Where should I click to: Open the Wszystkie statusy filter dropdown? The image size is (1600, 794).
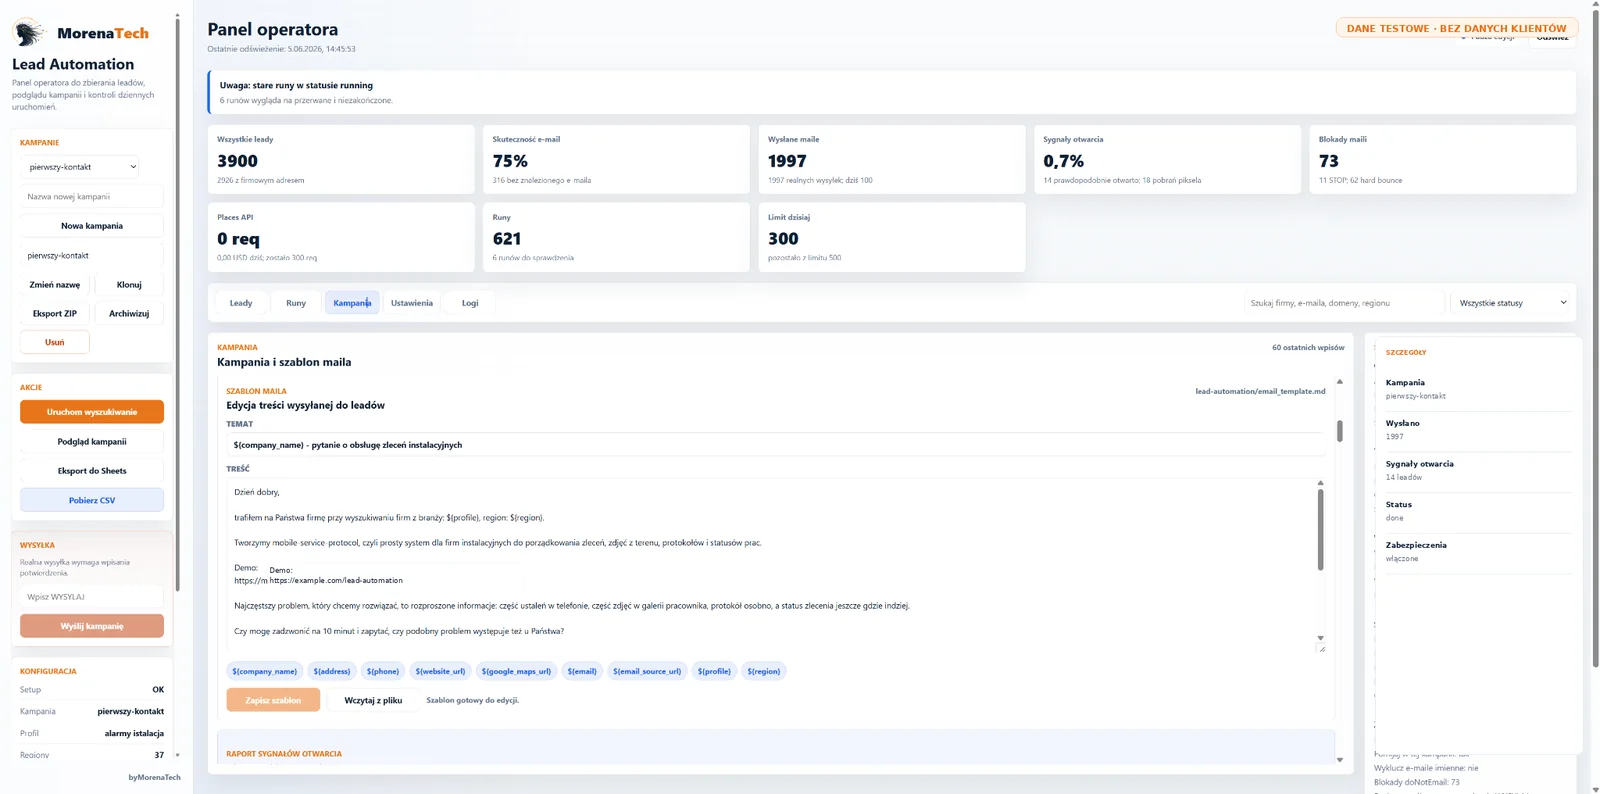pos(1512,303)
